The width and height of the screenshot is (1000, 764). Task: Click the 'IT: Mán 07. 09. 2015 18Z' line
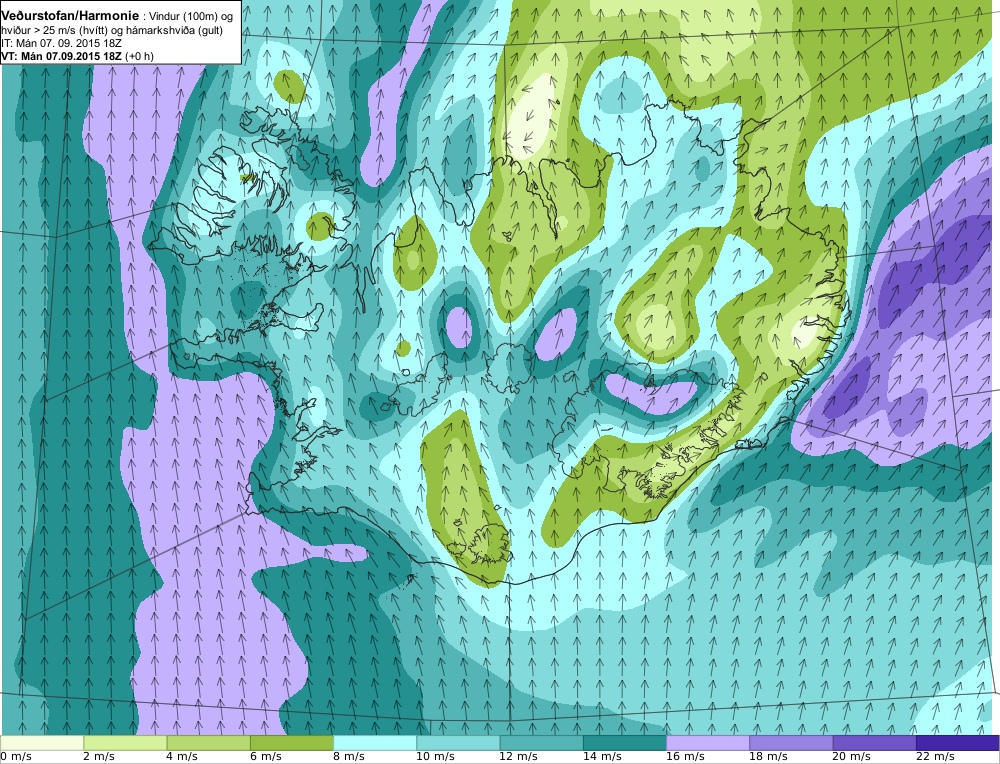[61, 43]
